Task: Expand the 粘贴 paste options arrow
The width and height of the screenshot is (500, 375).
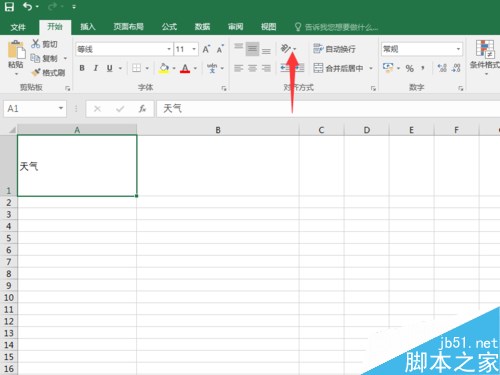Action: click(x=16, y=74)
